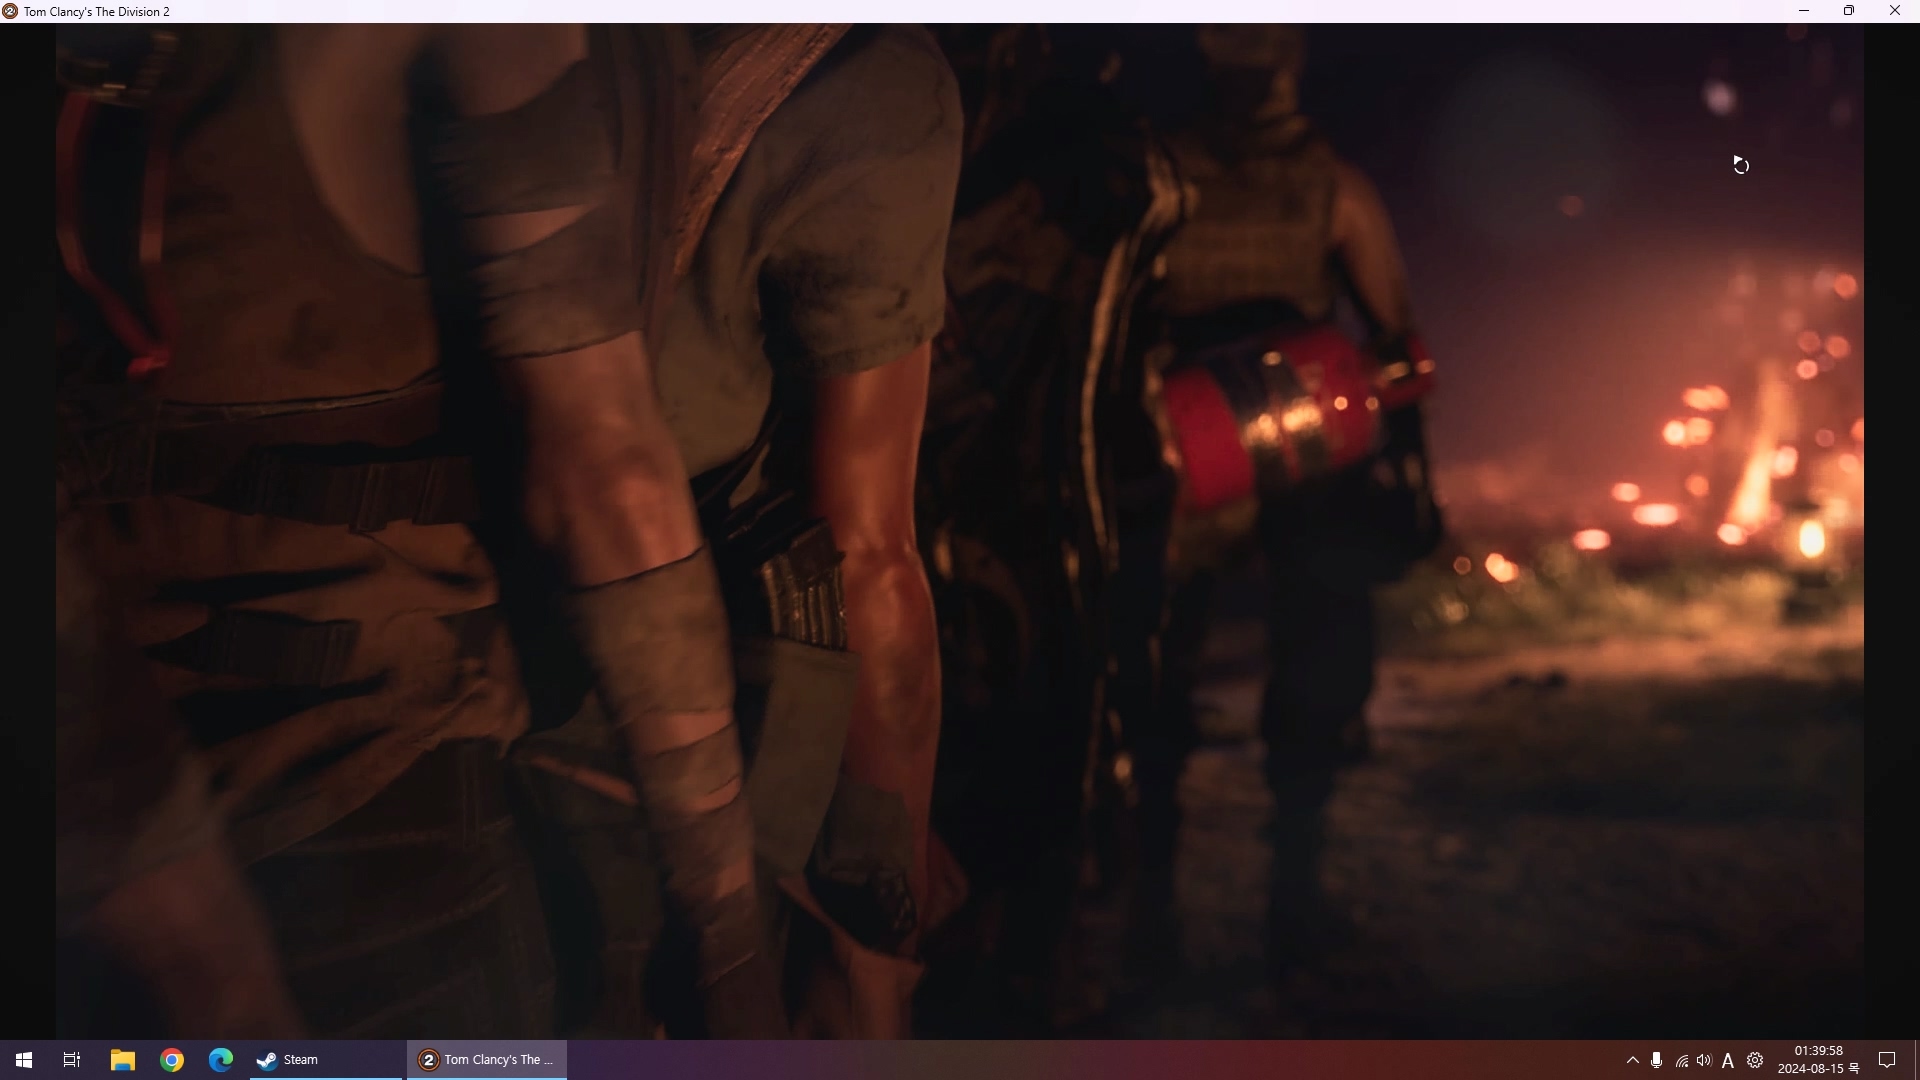Restore down The Division 2 window
This screenshot has width=1920, height=1080.
(x=1849, y=11)
